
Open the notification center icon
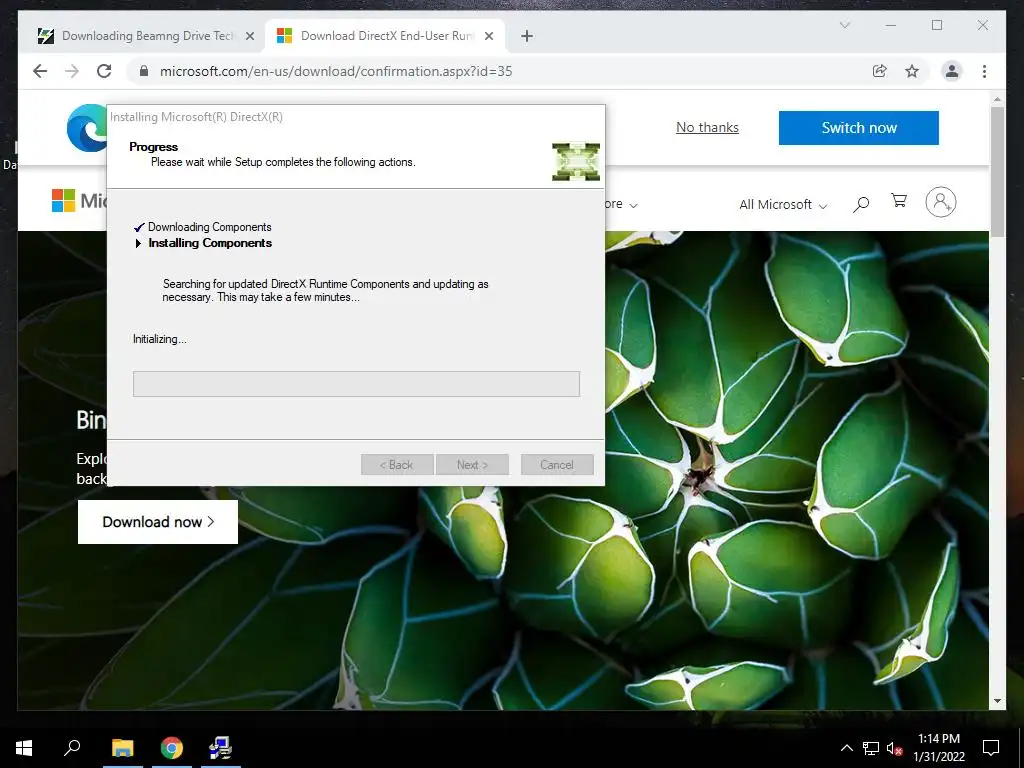tap(991, 748)
